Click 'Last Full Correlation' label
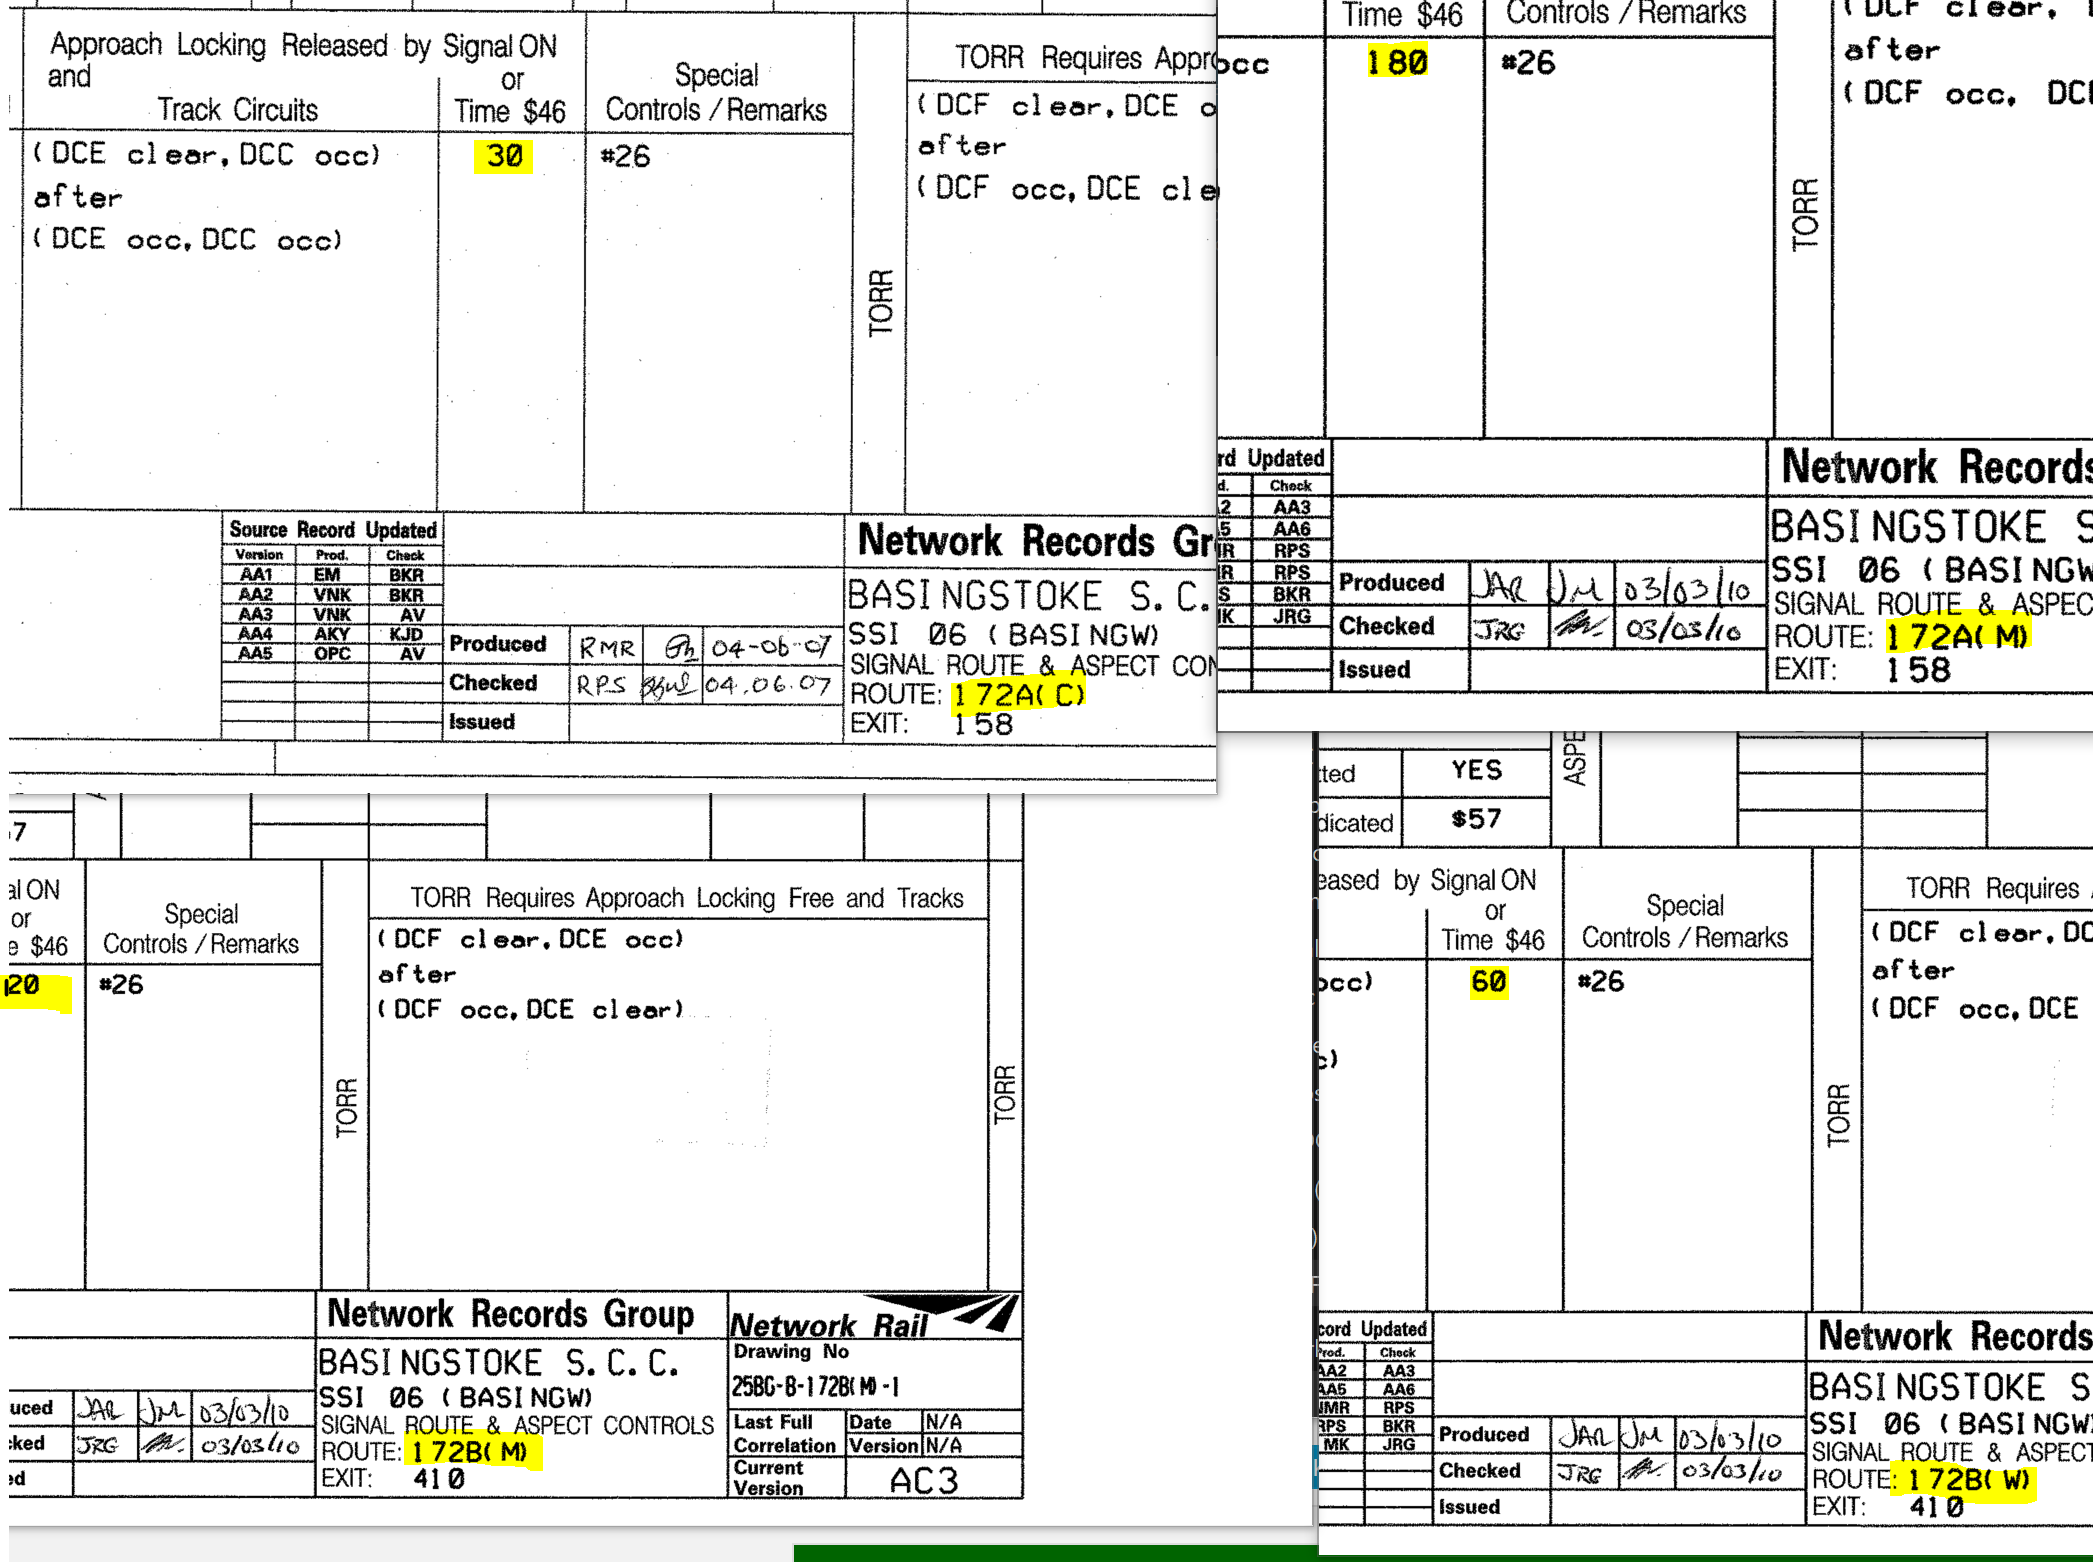Image resolution: width=2093 pixels, height=1562 pixels. point(785,1433)
